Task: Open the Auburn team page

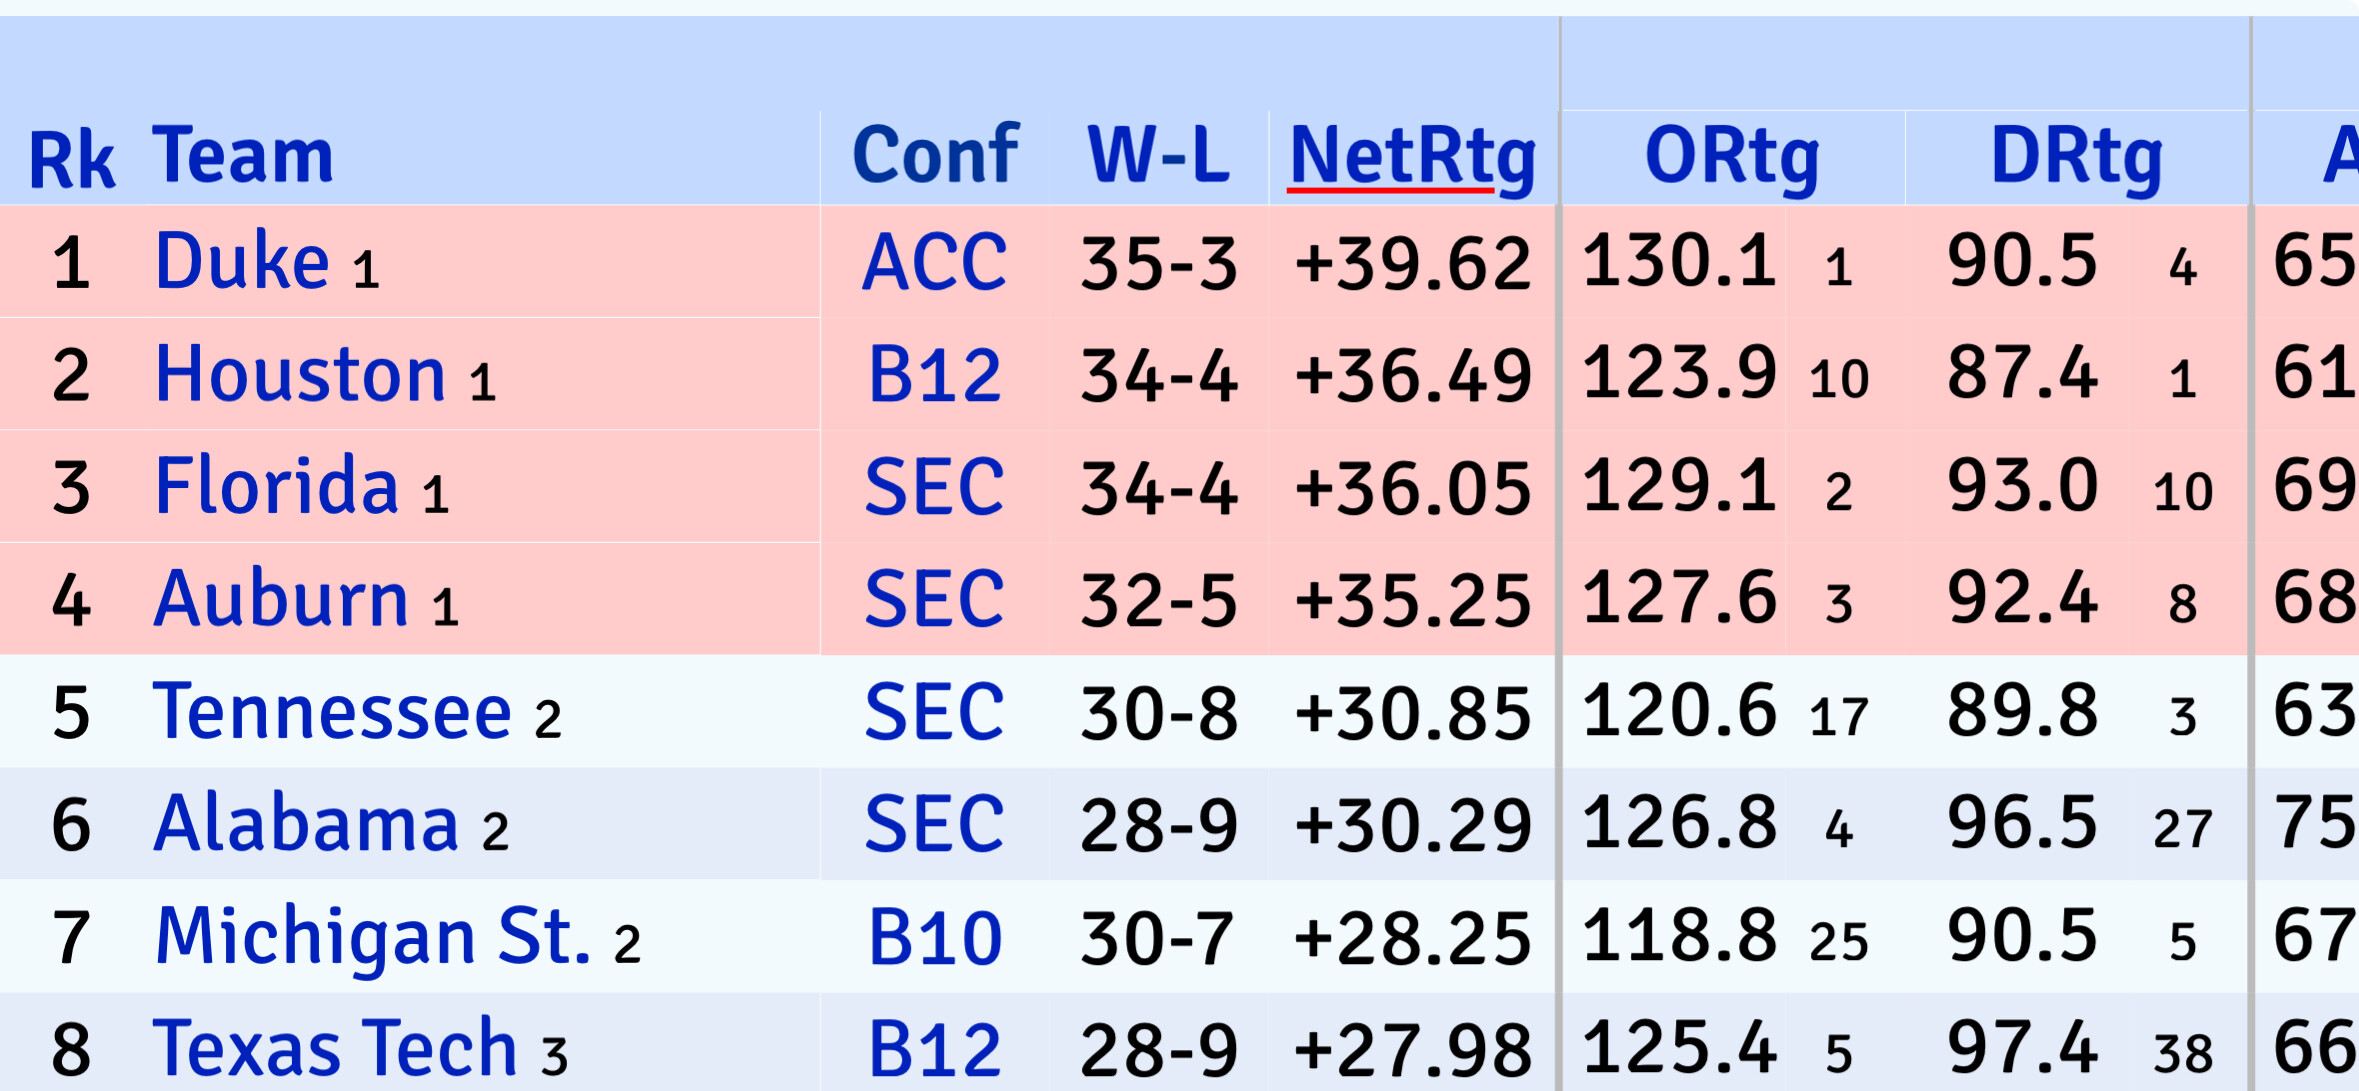Action: click(x=281, y=600)
